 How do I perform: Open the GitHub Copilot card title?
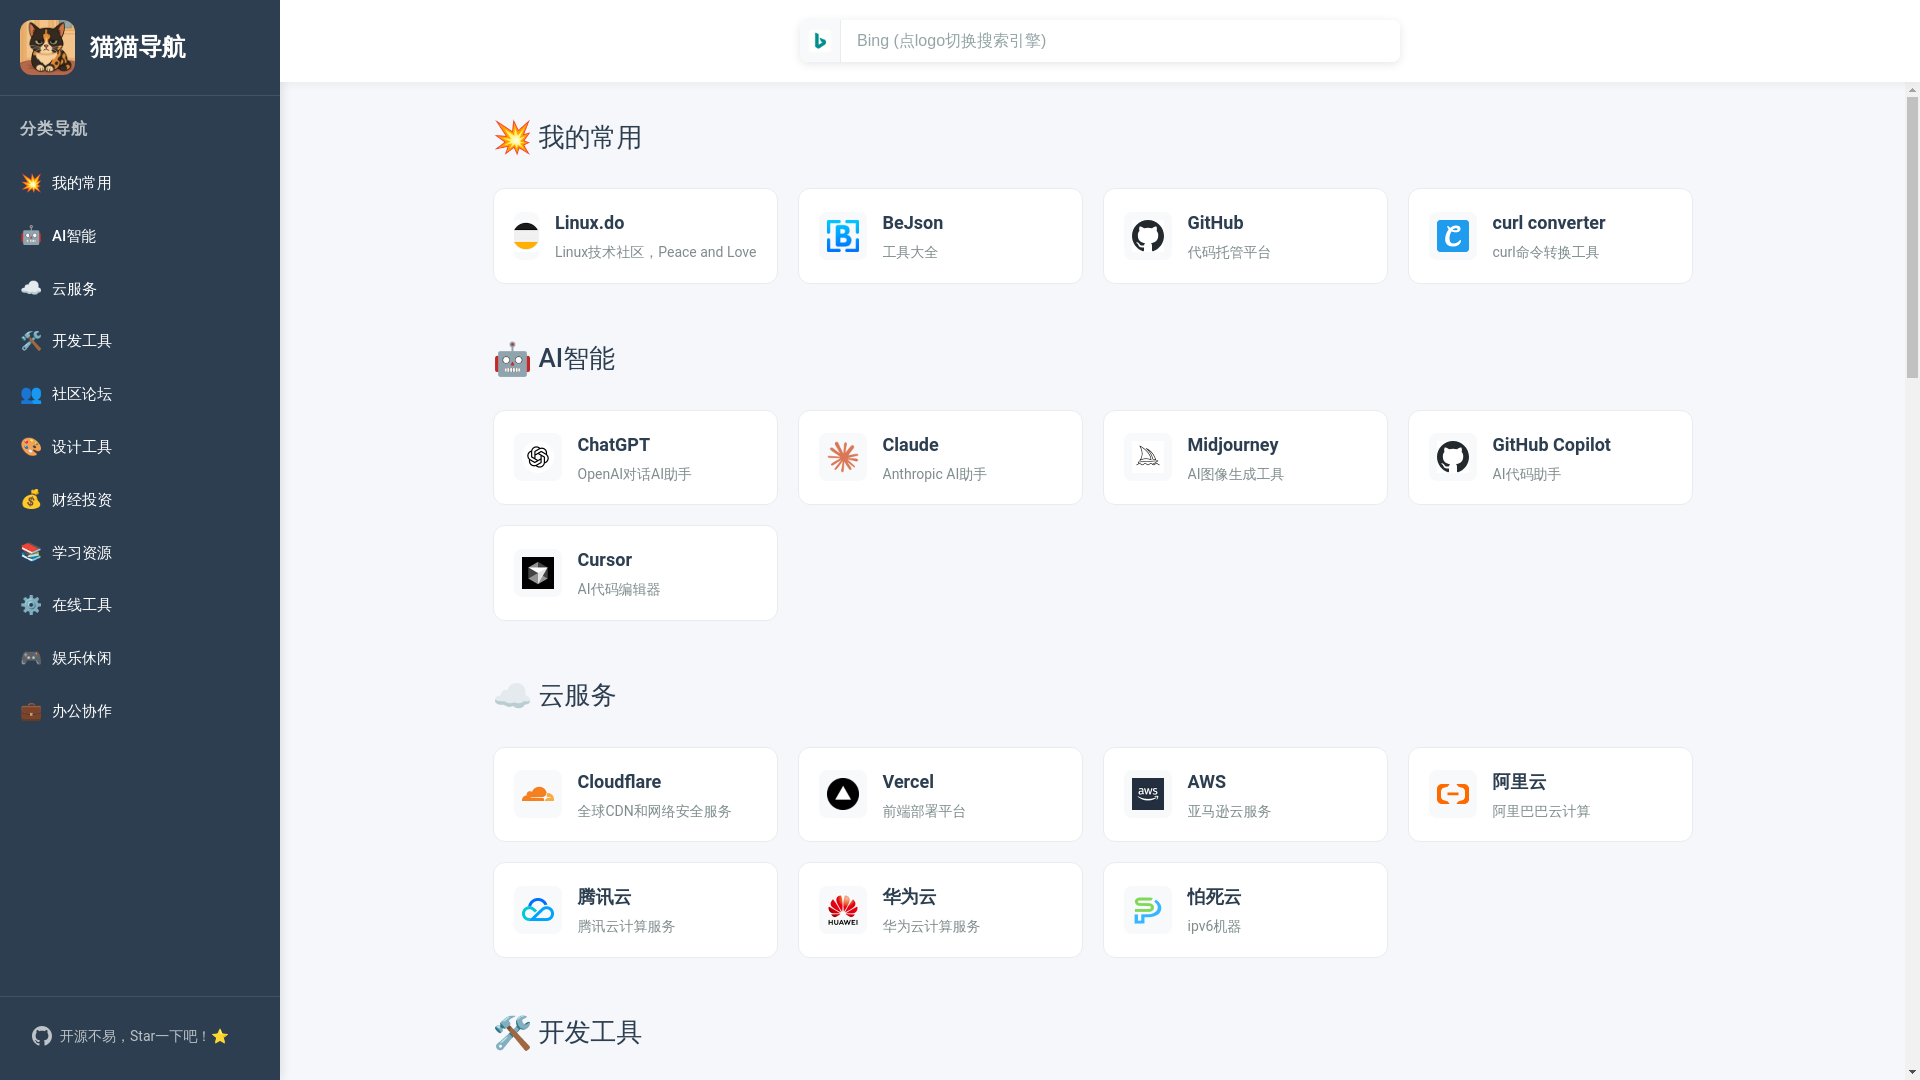coord(1551,445)
